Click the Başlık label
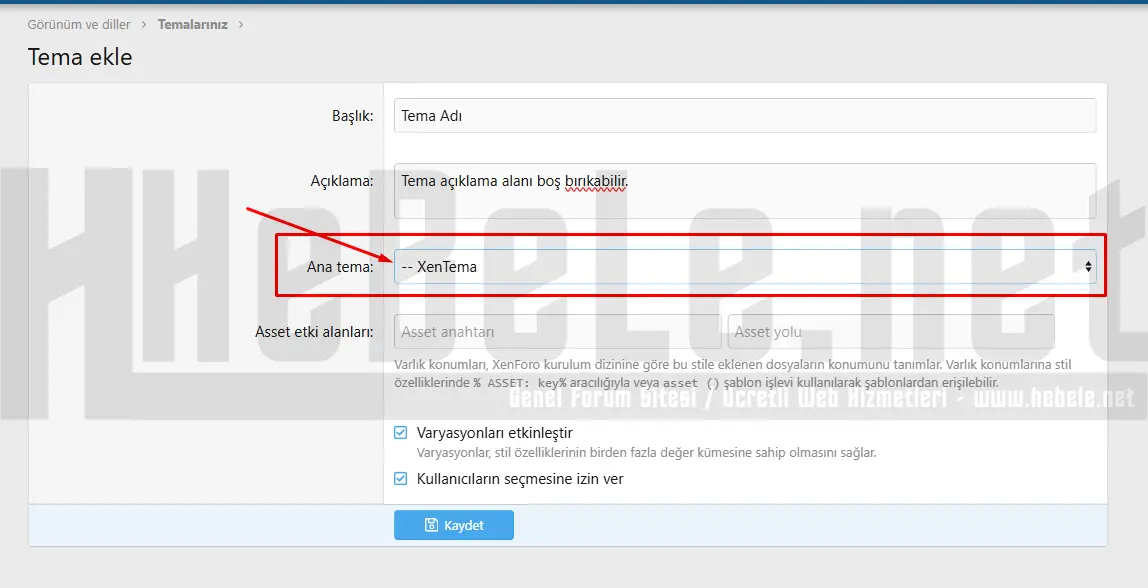The height and width of the screenshot is (588, 1148). [x=352, y=116]
